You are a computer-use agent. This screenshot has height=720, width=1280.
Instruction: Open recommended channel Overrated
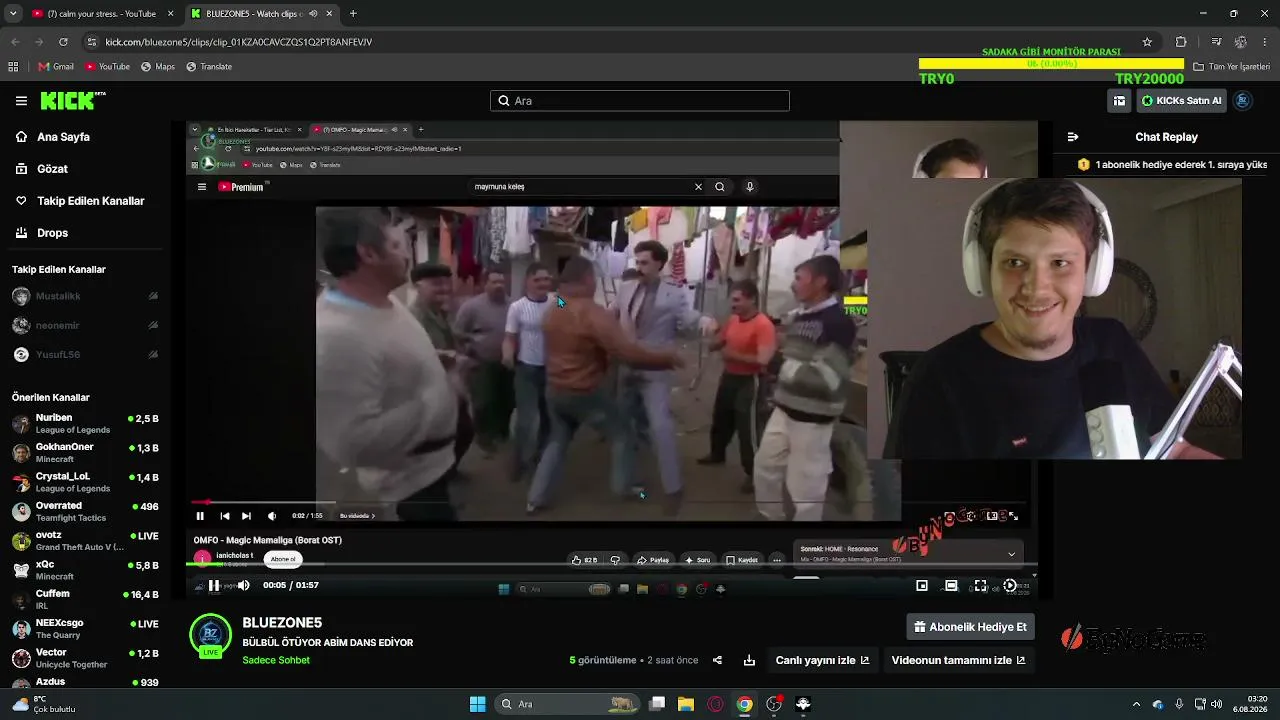85,512
